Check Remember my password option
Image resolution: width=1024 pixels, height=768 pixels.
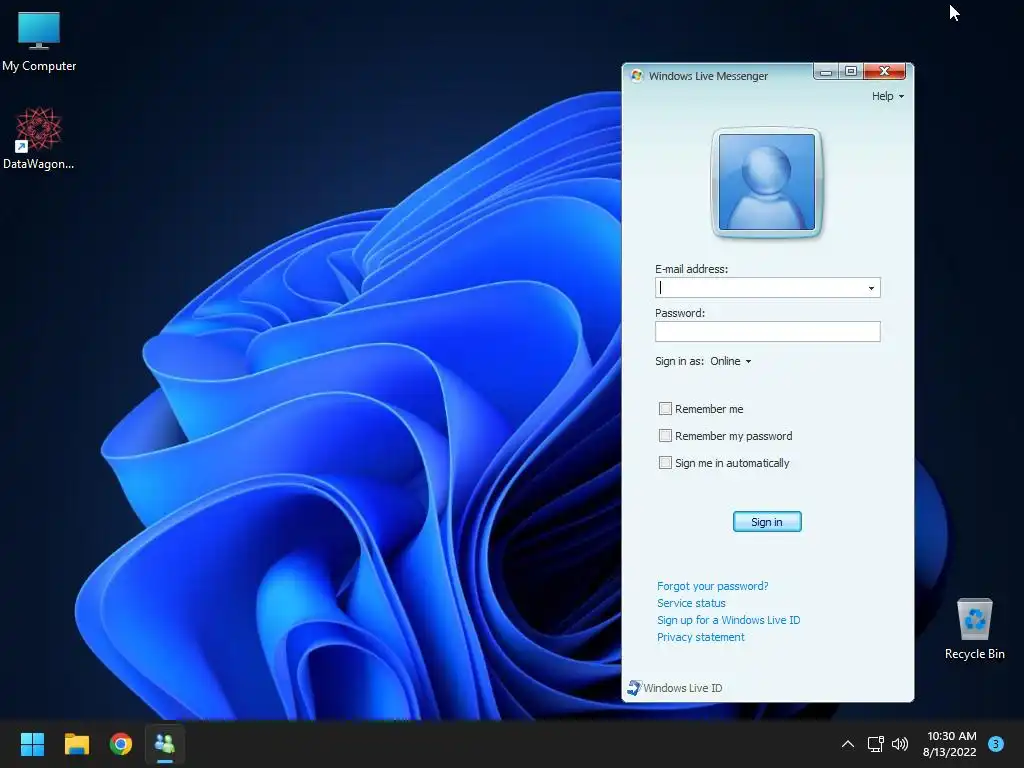coord(665,436)
